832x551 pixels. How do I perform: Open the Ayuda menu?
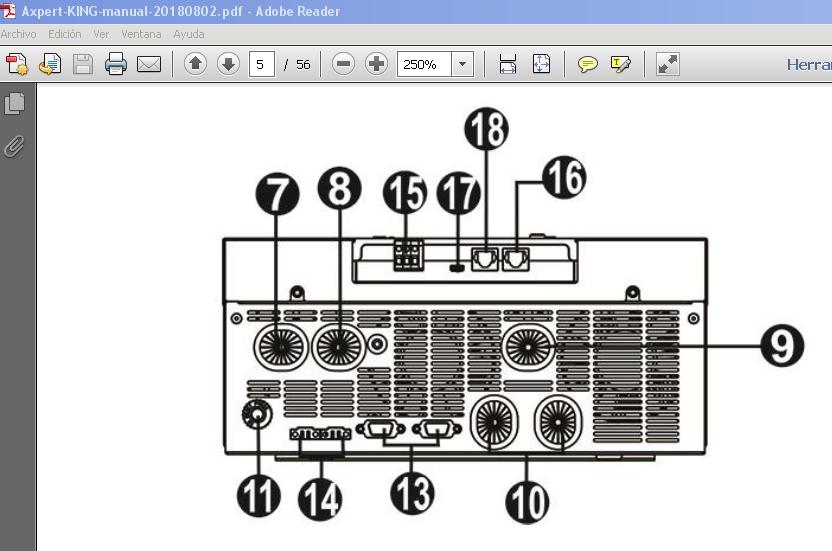189,34
